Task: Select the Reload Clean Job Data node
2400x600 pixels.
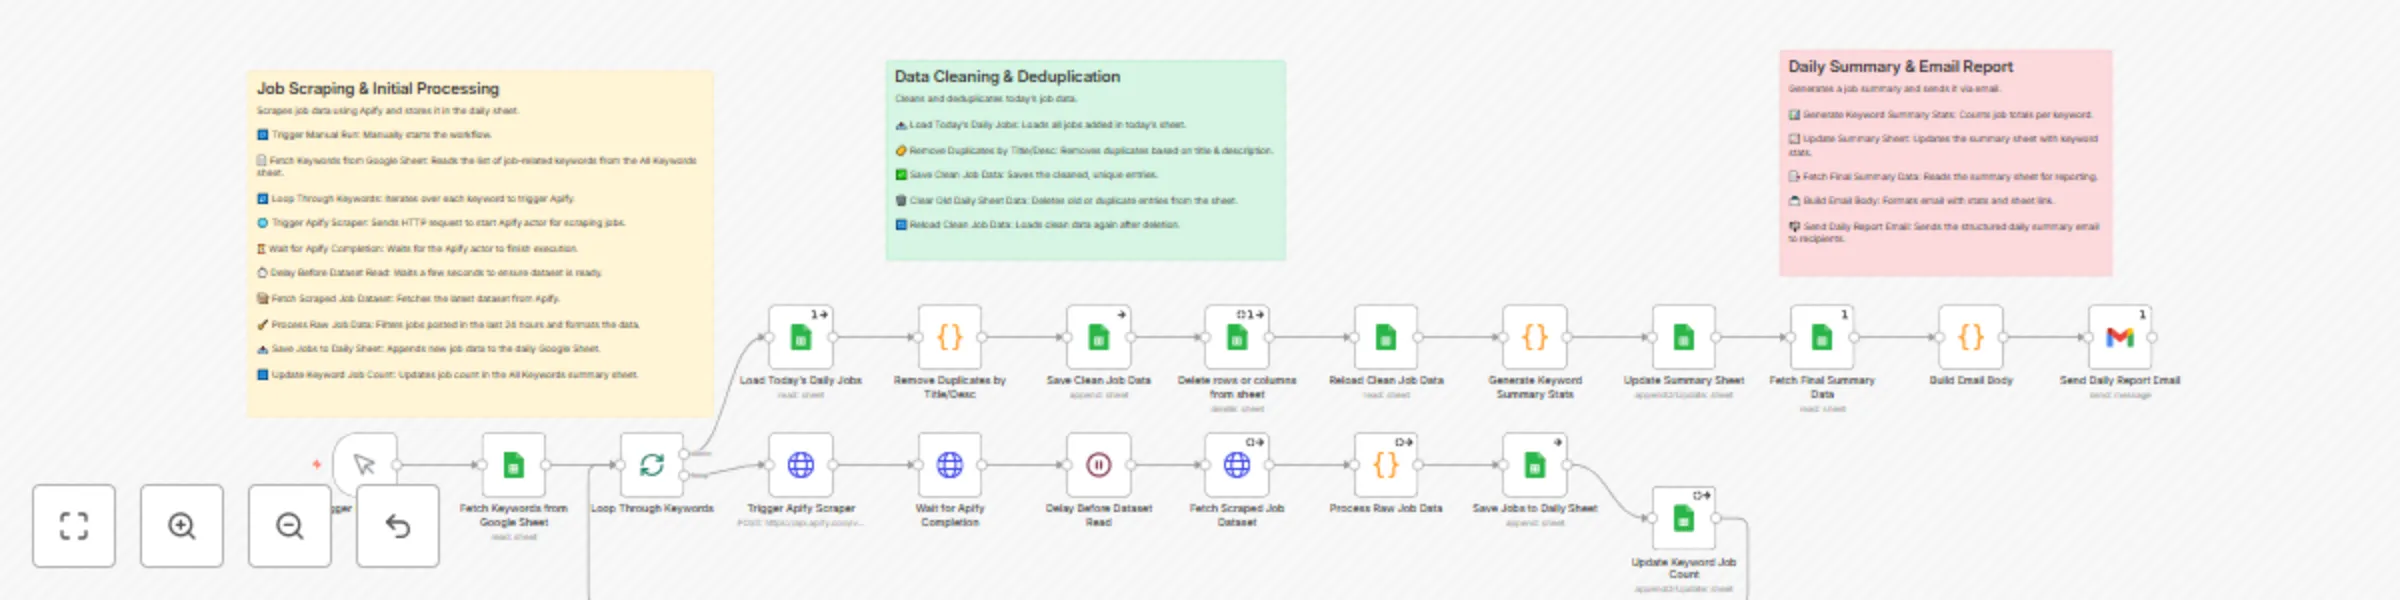Action: pos(1386,338)
